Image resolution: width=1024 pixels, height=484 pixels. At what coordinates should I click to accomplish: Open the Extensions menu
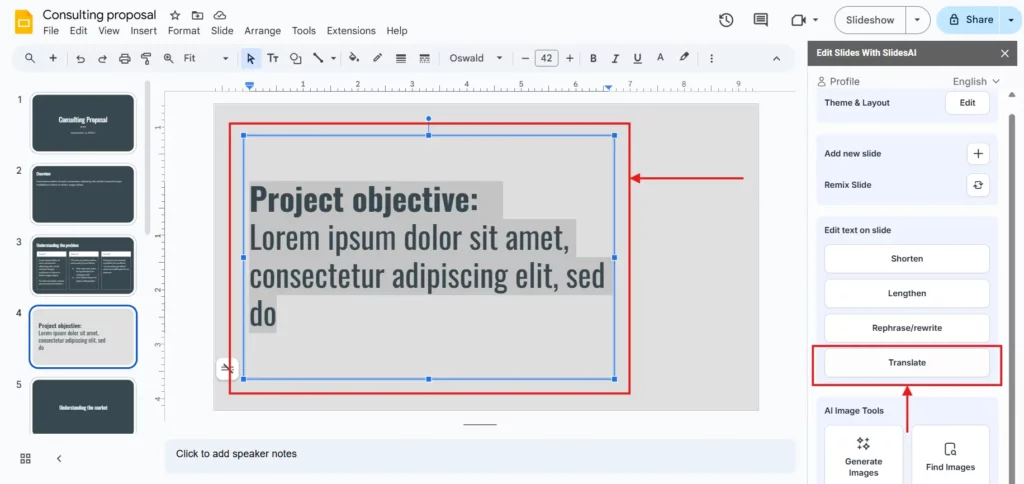click(351, 31)
